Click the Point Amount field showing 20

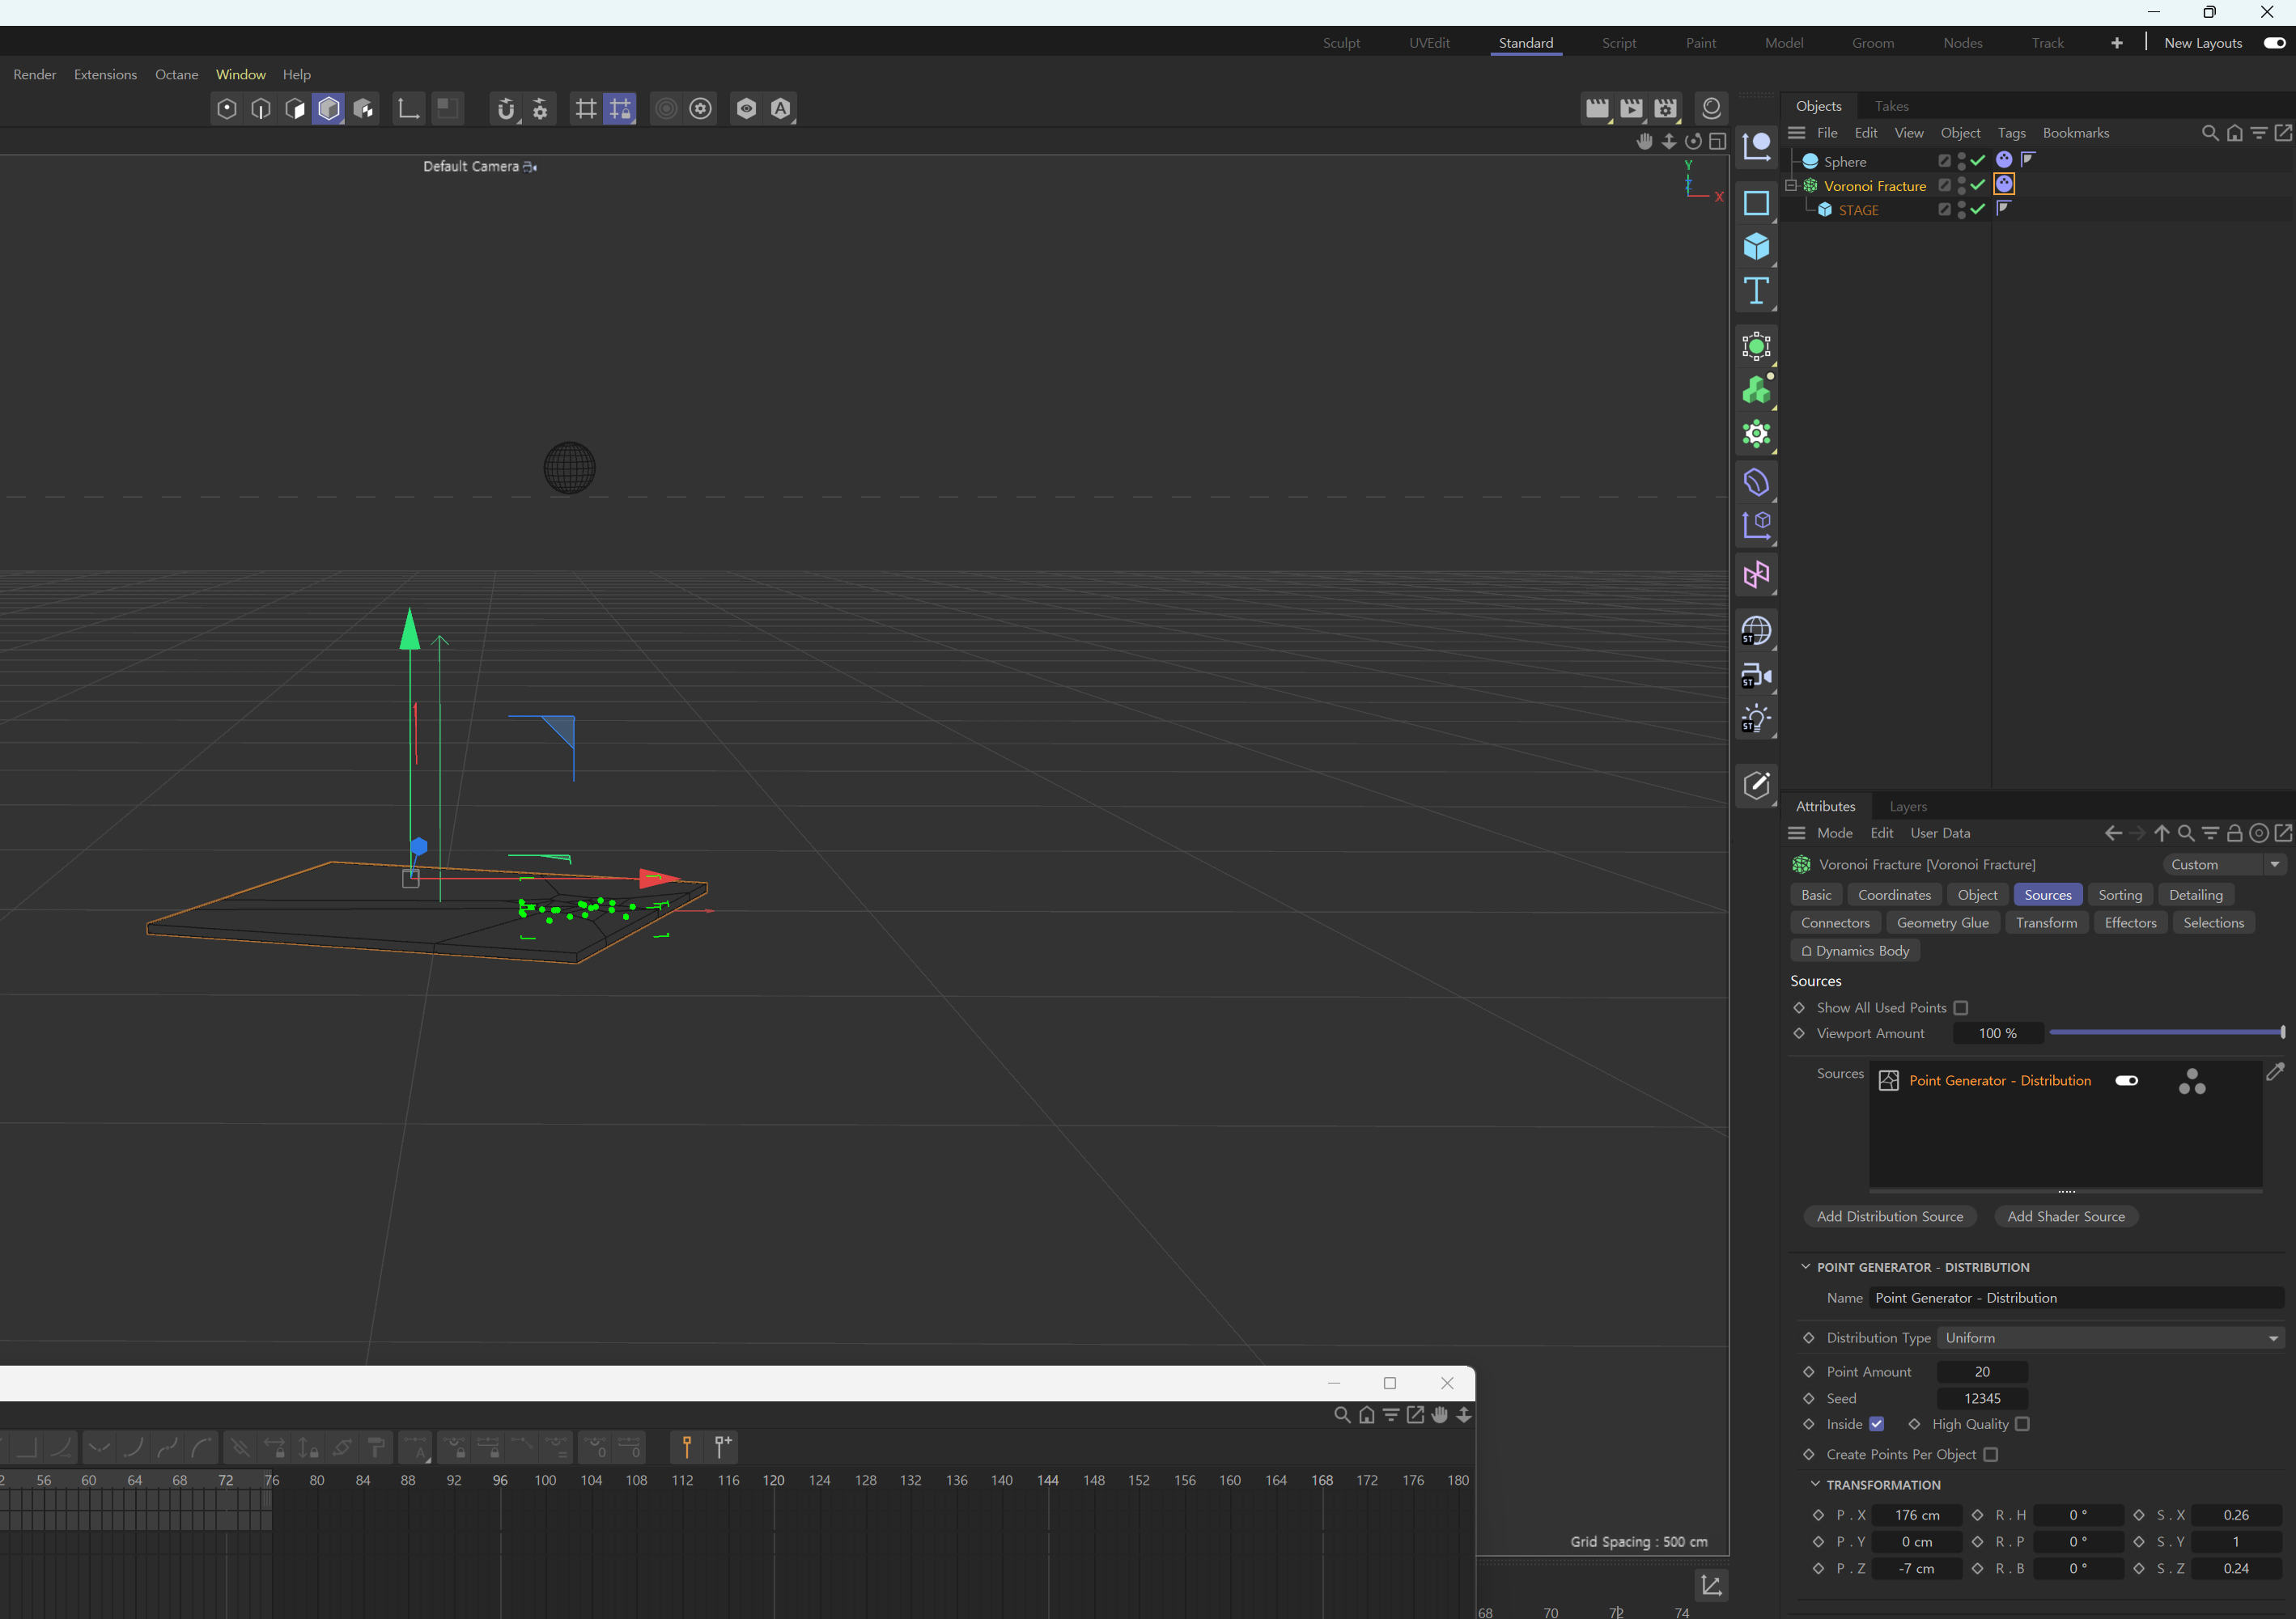tap(1982, 1372)
